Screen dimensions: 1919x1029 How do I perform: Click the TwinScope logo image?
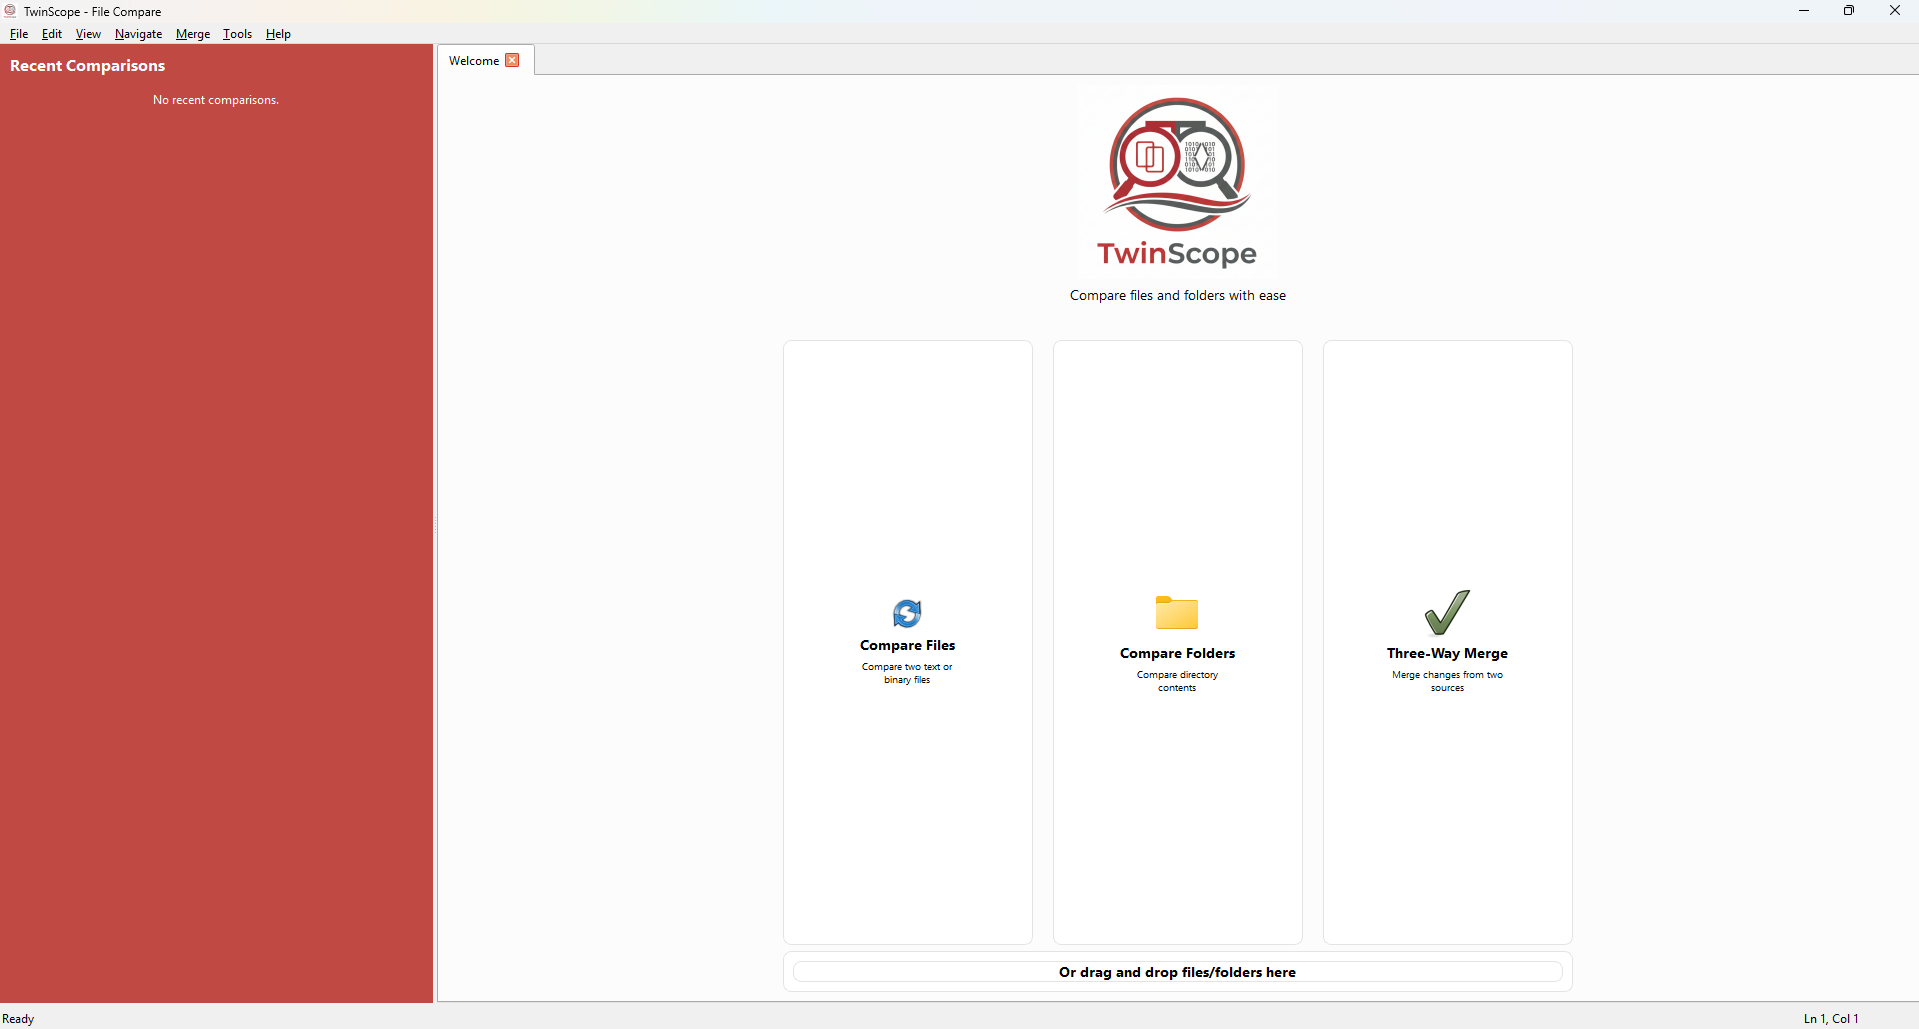click(1177, 182)
